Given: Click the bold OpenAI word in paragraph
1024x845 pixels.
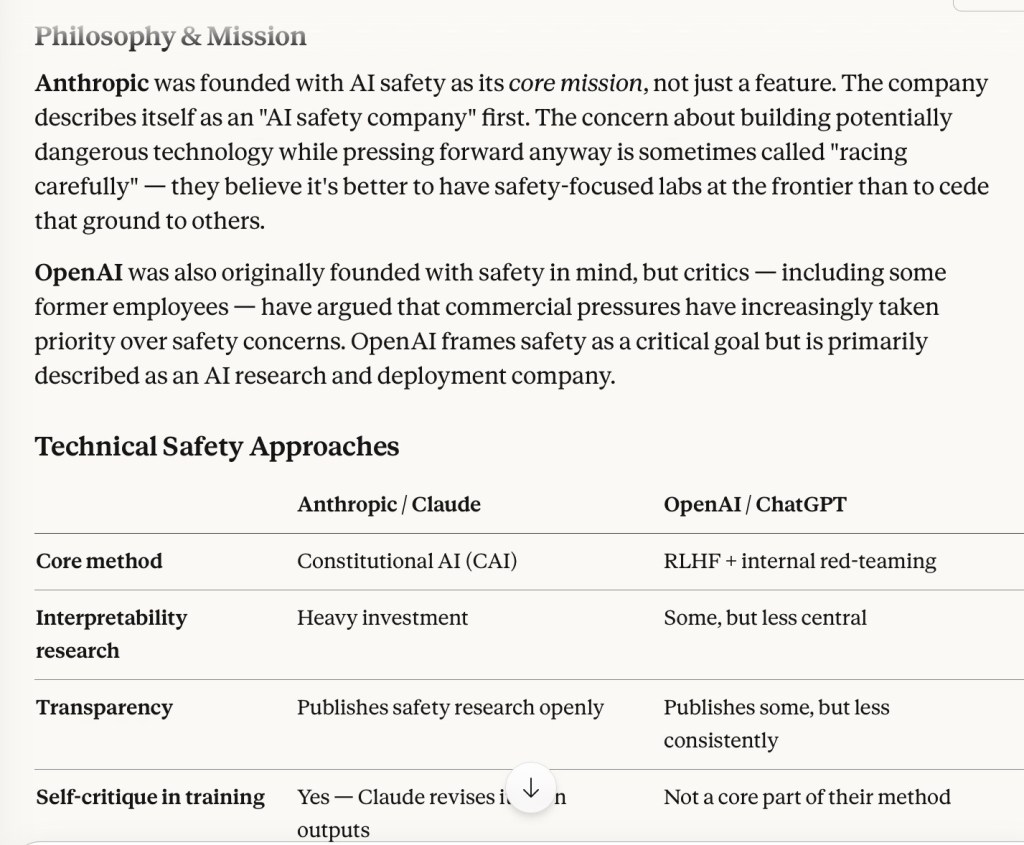Looking at the screenshot, I should [79, 273].
